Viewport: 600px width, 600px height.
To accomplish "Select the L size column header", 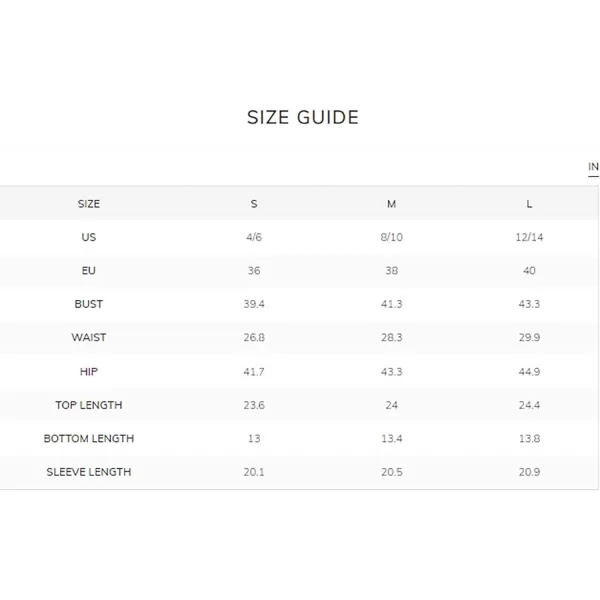I will [x=529, y=204].
